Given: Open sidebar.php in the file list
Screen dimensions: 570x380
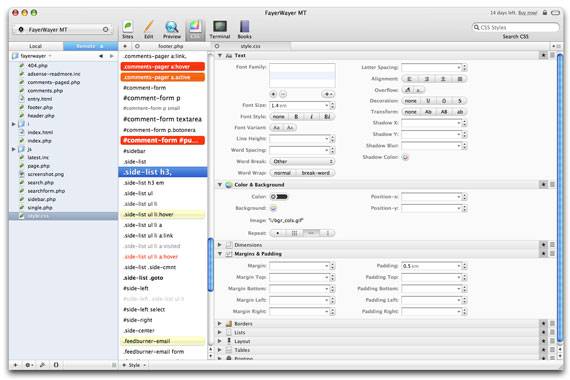Looking at the screenshot, I should click(x=41, y=199).
